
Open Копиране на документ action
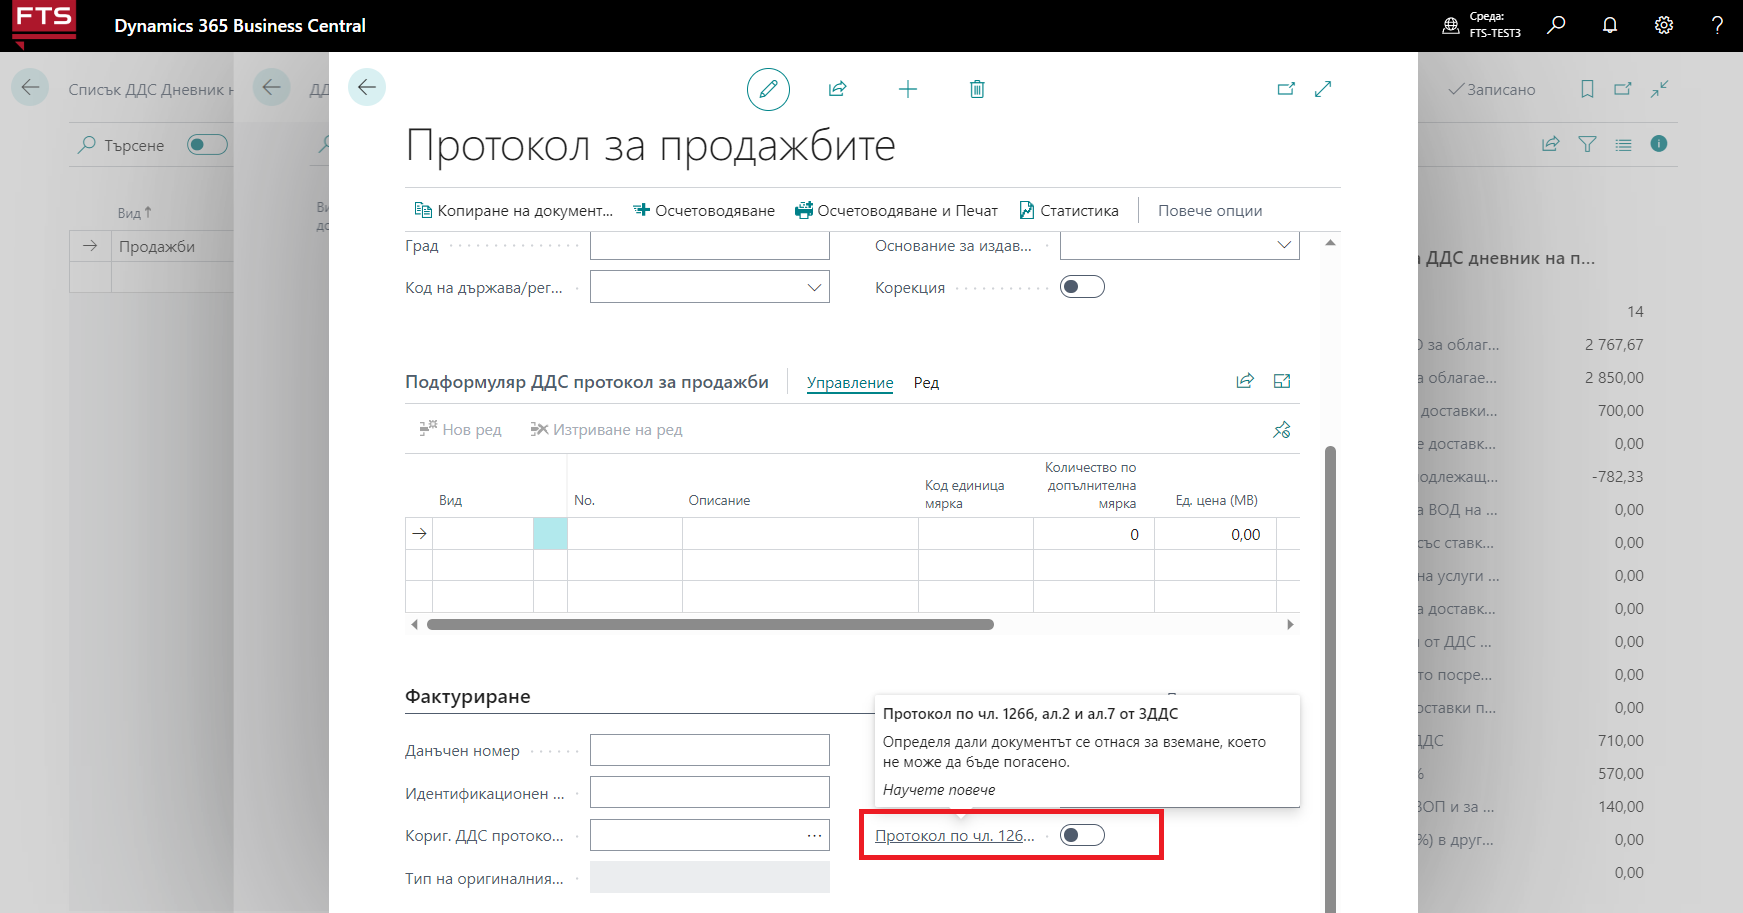[x=514, y=210]
